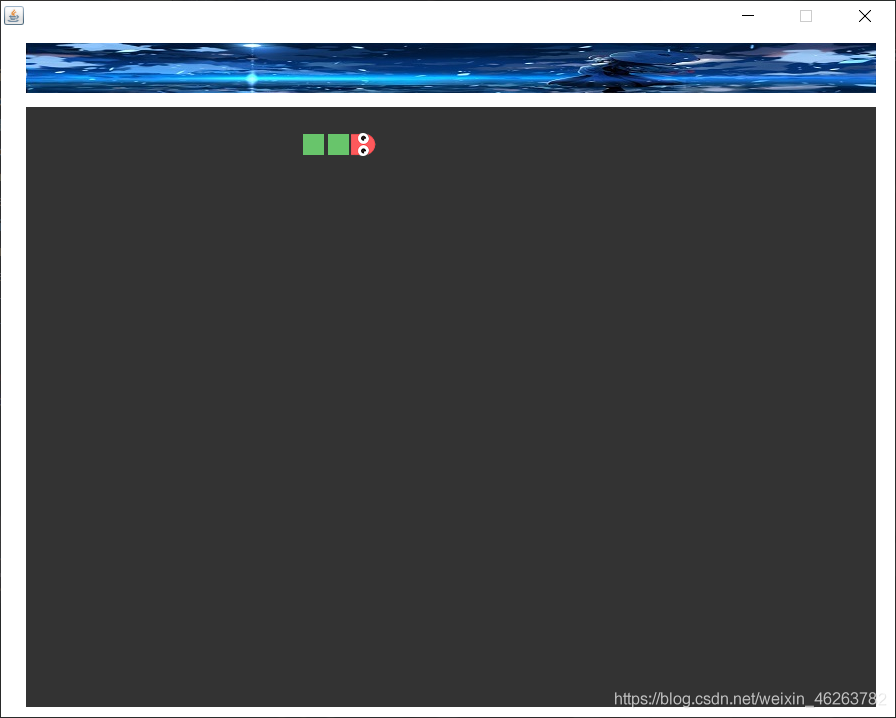Click the blue starry sky header banner

[x=451, y=67]
